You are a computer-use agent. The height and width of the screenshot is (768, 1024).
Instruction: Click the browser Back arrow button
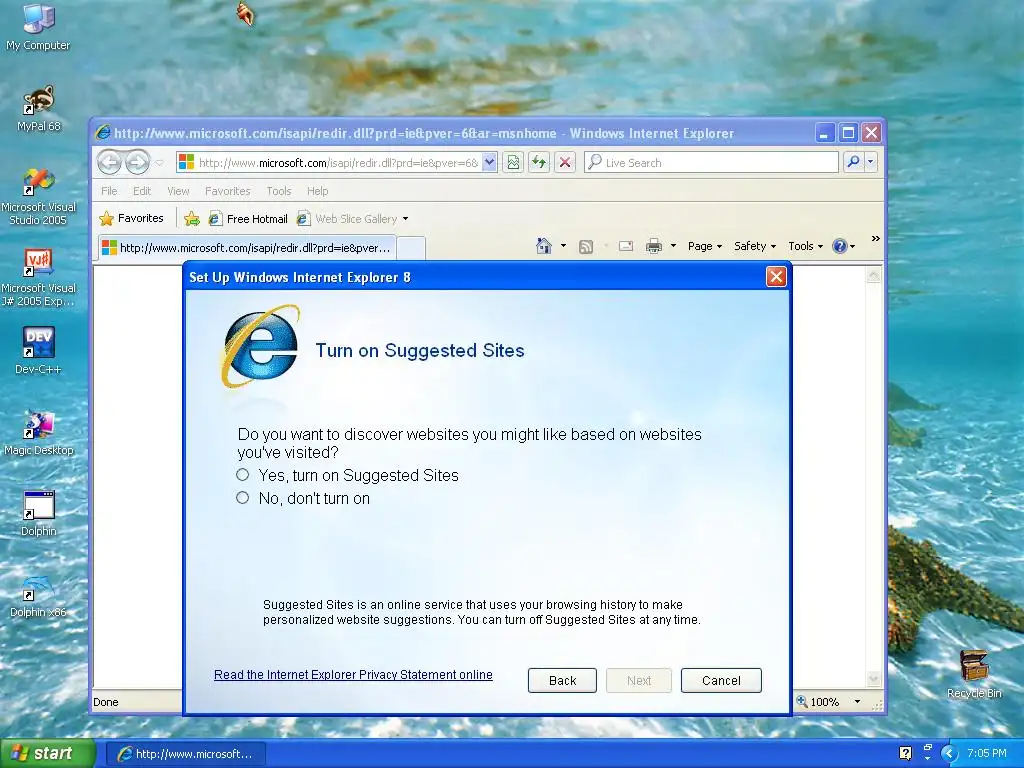pyautogui.click(x=109, y=162)
